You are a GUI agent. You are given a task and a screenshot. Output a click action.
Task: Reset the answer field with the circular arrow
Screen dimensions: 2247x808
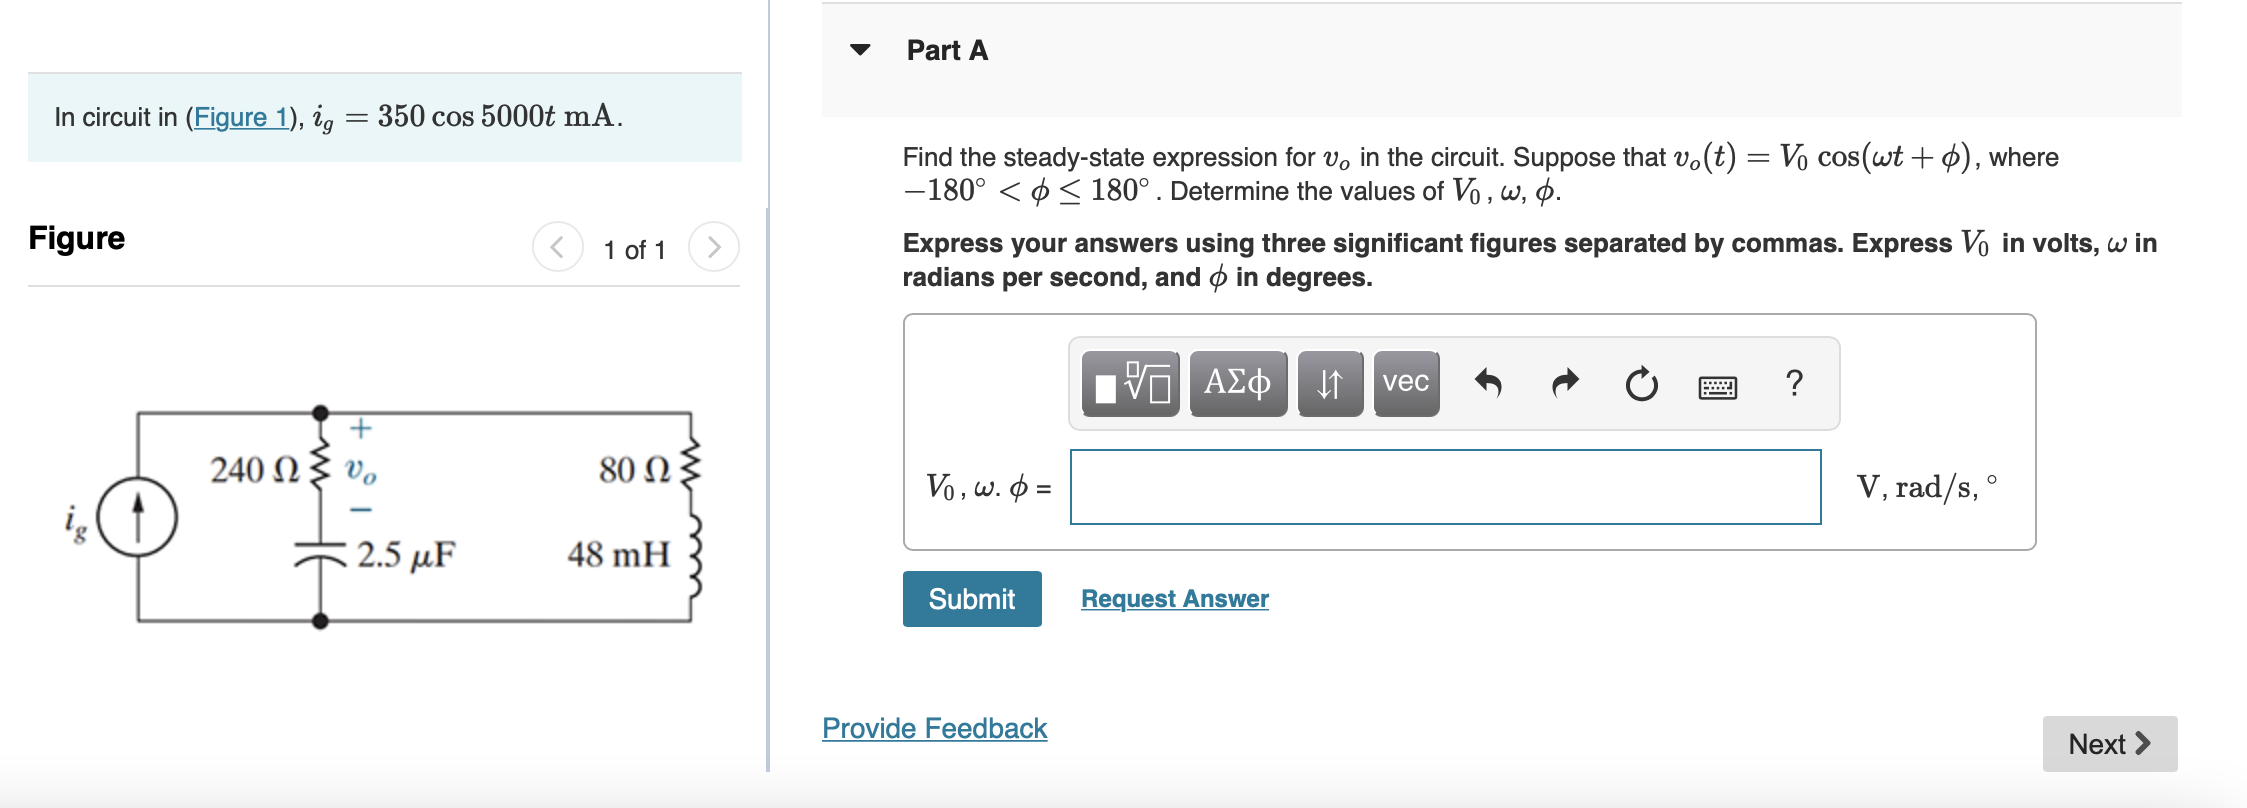pos(1641,383)
